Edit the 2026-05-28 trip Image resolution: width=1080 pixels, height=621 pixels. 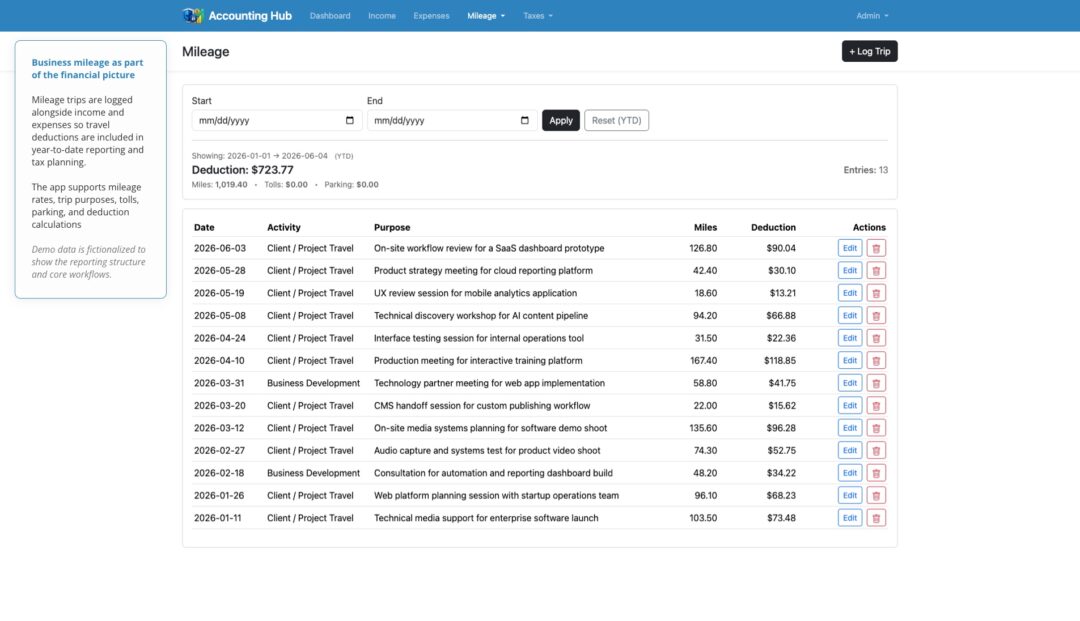pos(850,271)
